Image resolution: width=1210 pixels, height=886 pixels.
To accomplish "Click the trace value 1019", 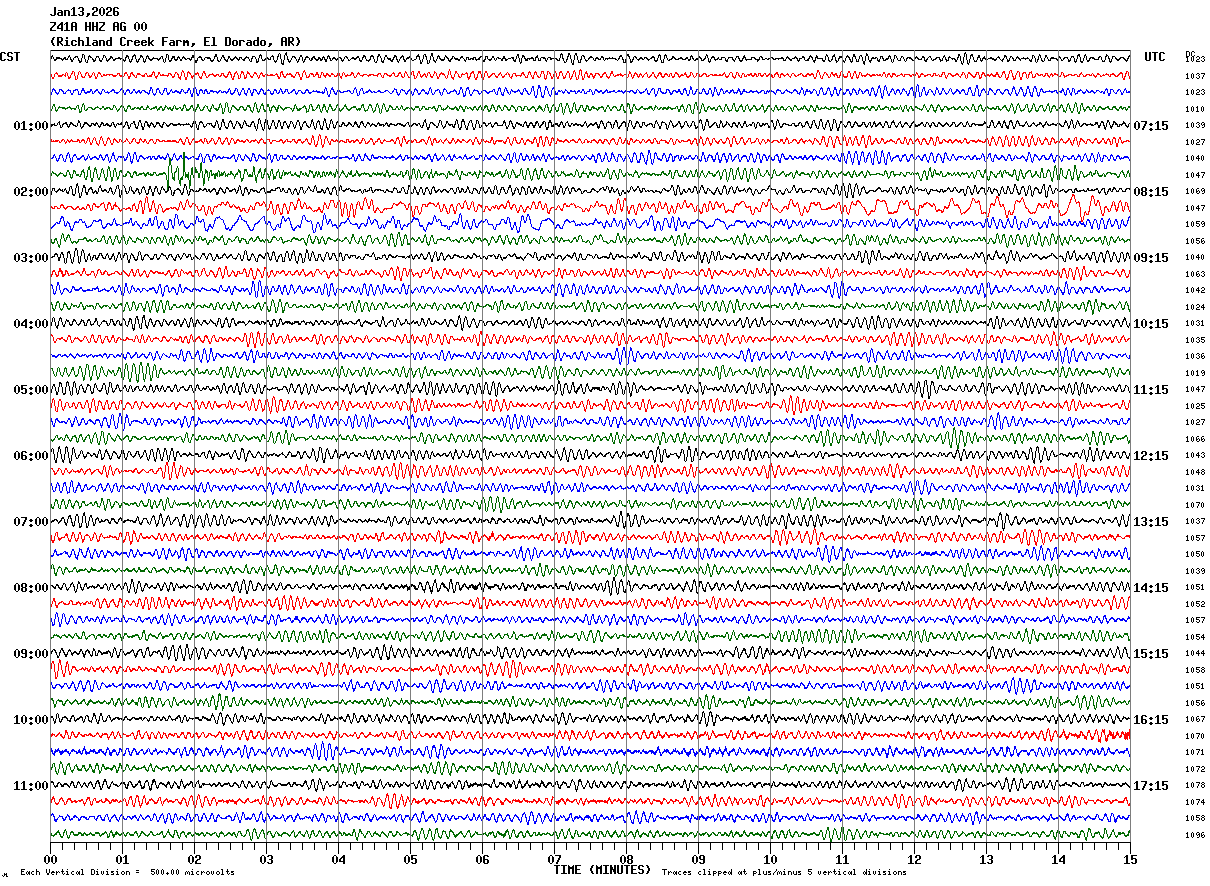I will [x=1195, y=373].
